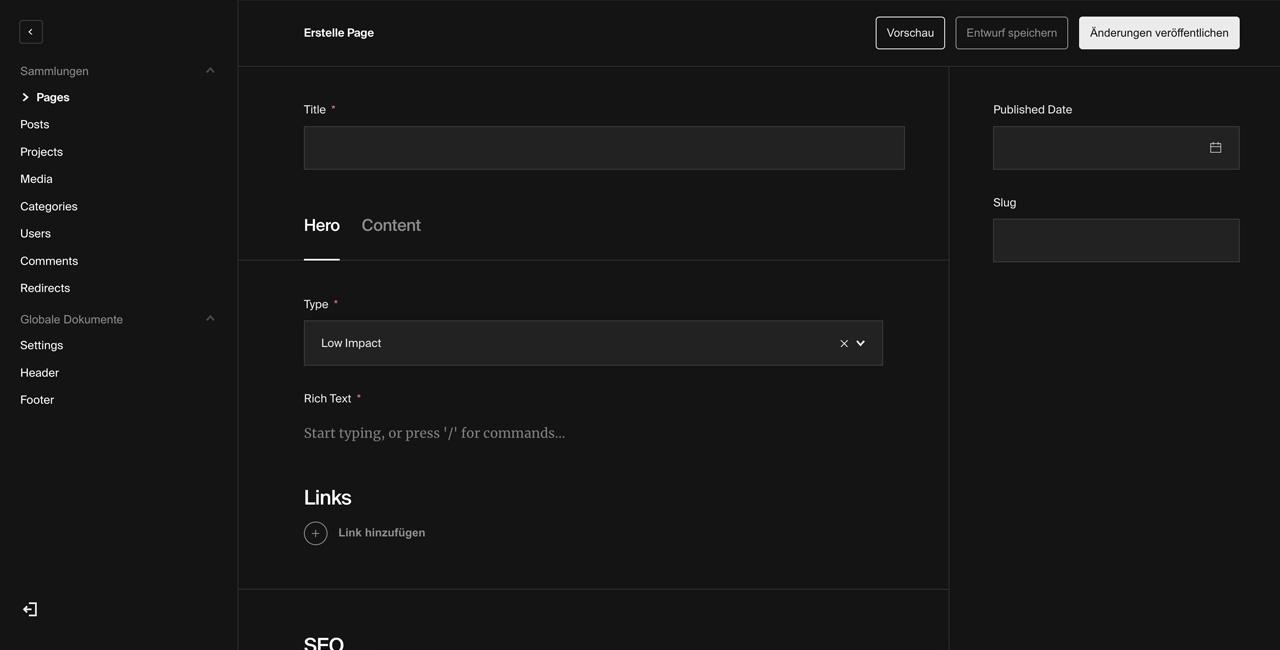Collapse the Sammlungen section
1280x650 pixels.
(210, 70)
